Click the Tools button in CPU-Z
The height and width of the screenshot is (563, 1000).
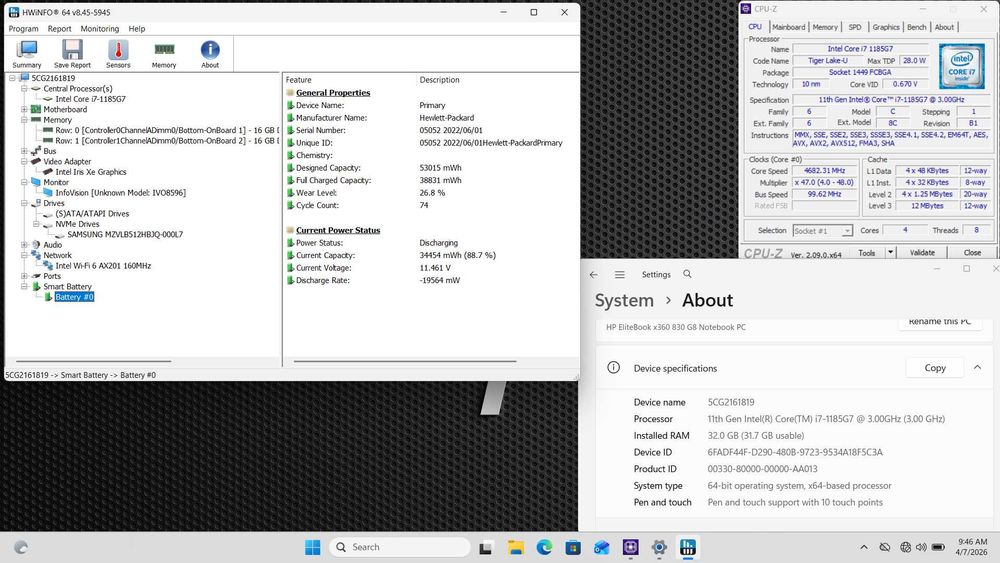(866, 252)
